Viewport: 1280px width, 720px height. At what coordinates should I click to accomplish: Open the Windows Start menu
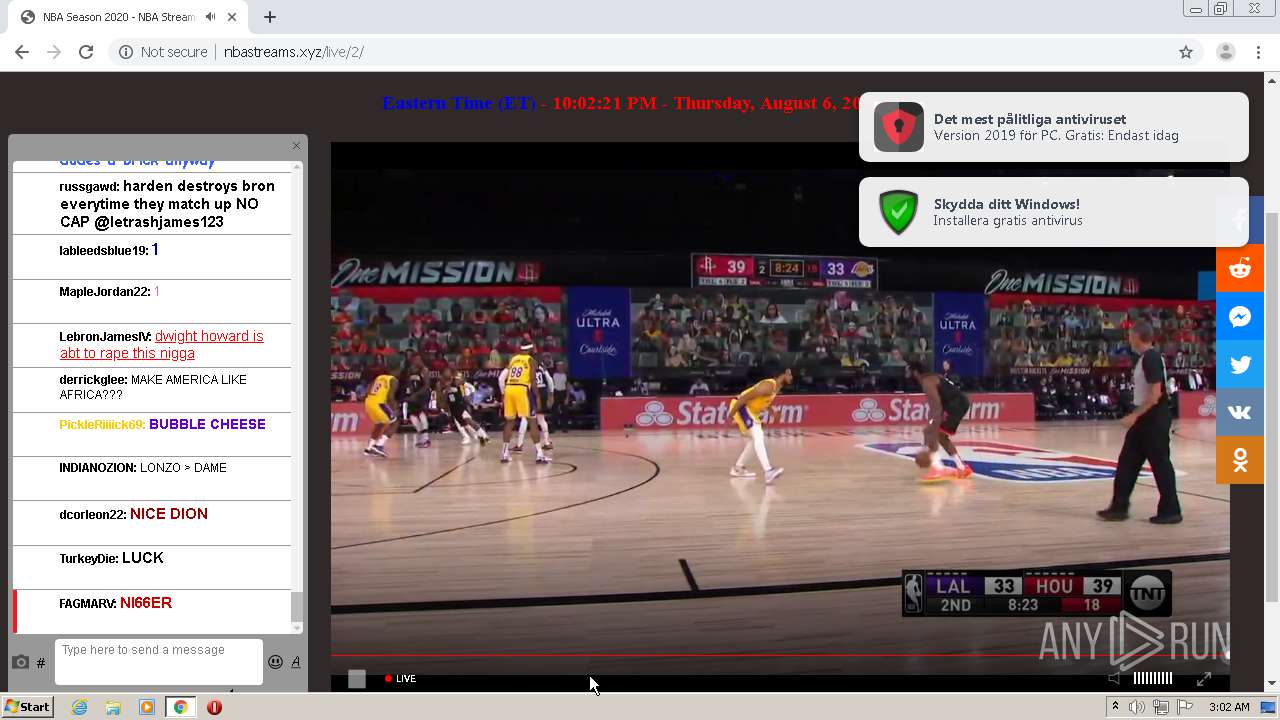click(28, 707)
